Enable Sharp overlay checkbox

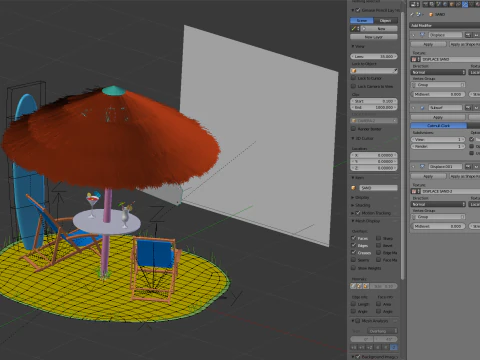[378, 238]
